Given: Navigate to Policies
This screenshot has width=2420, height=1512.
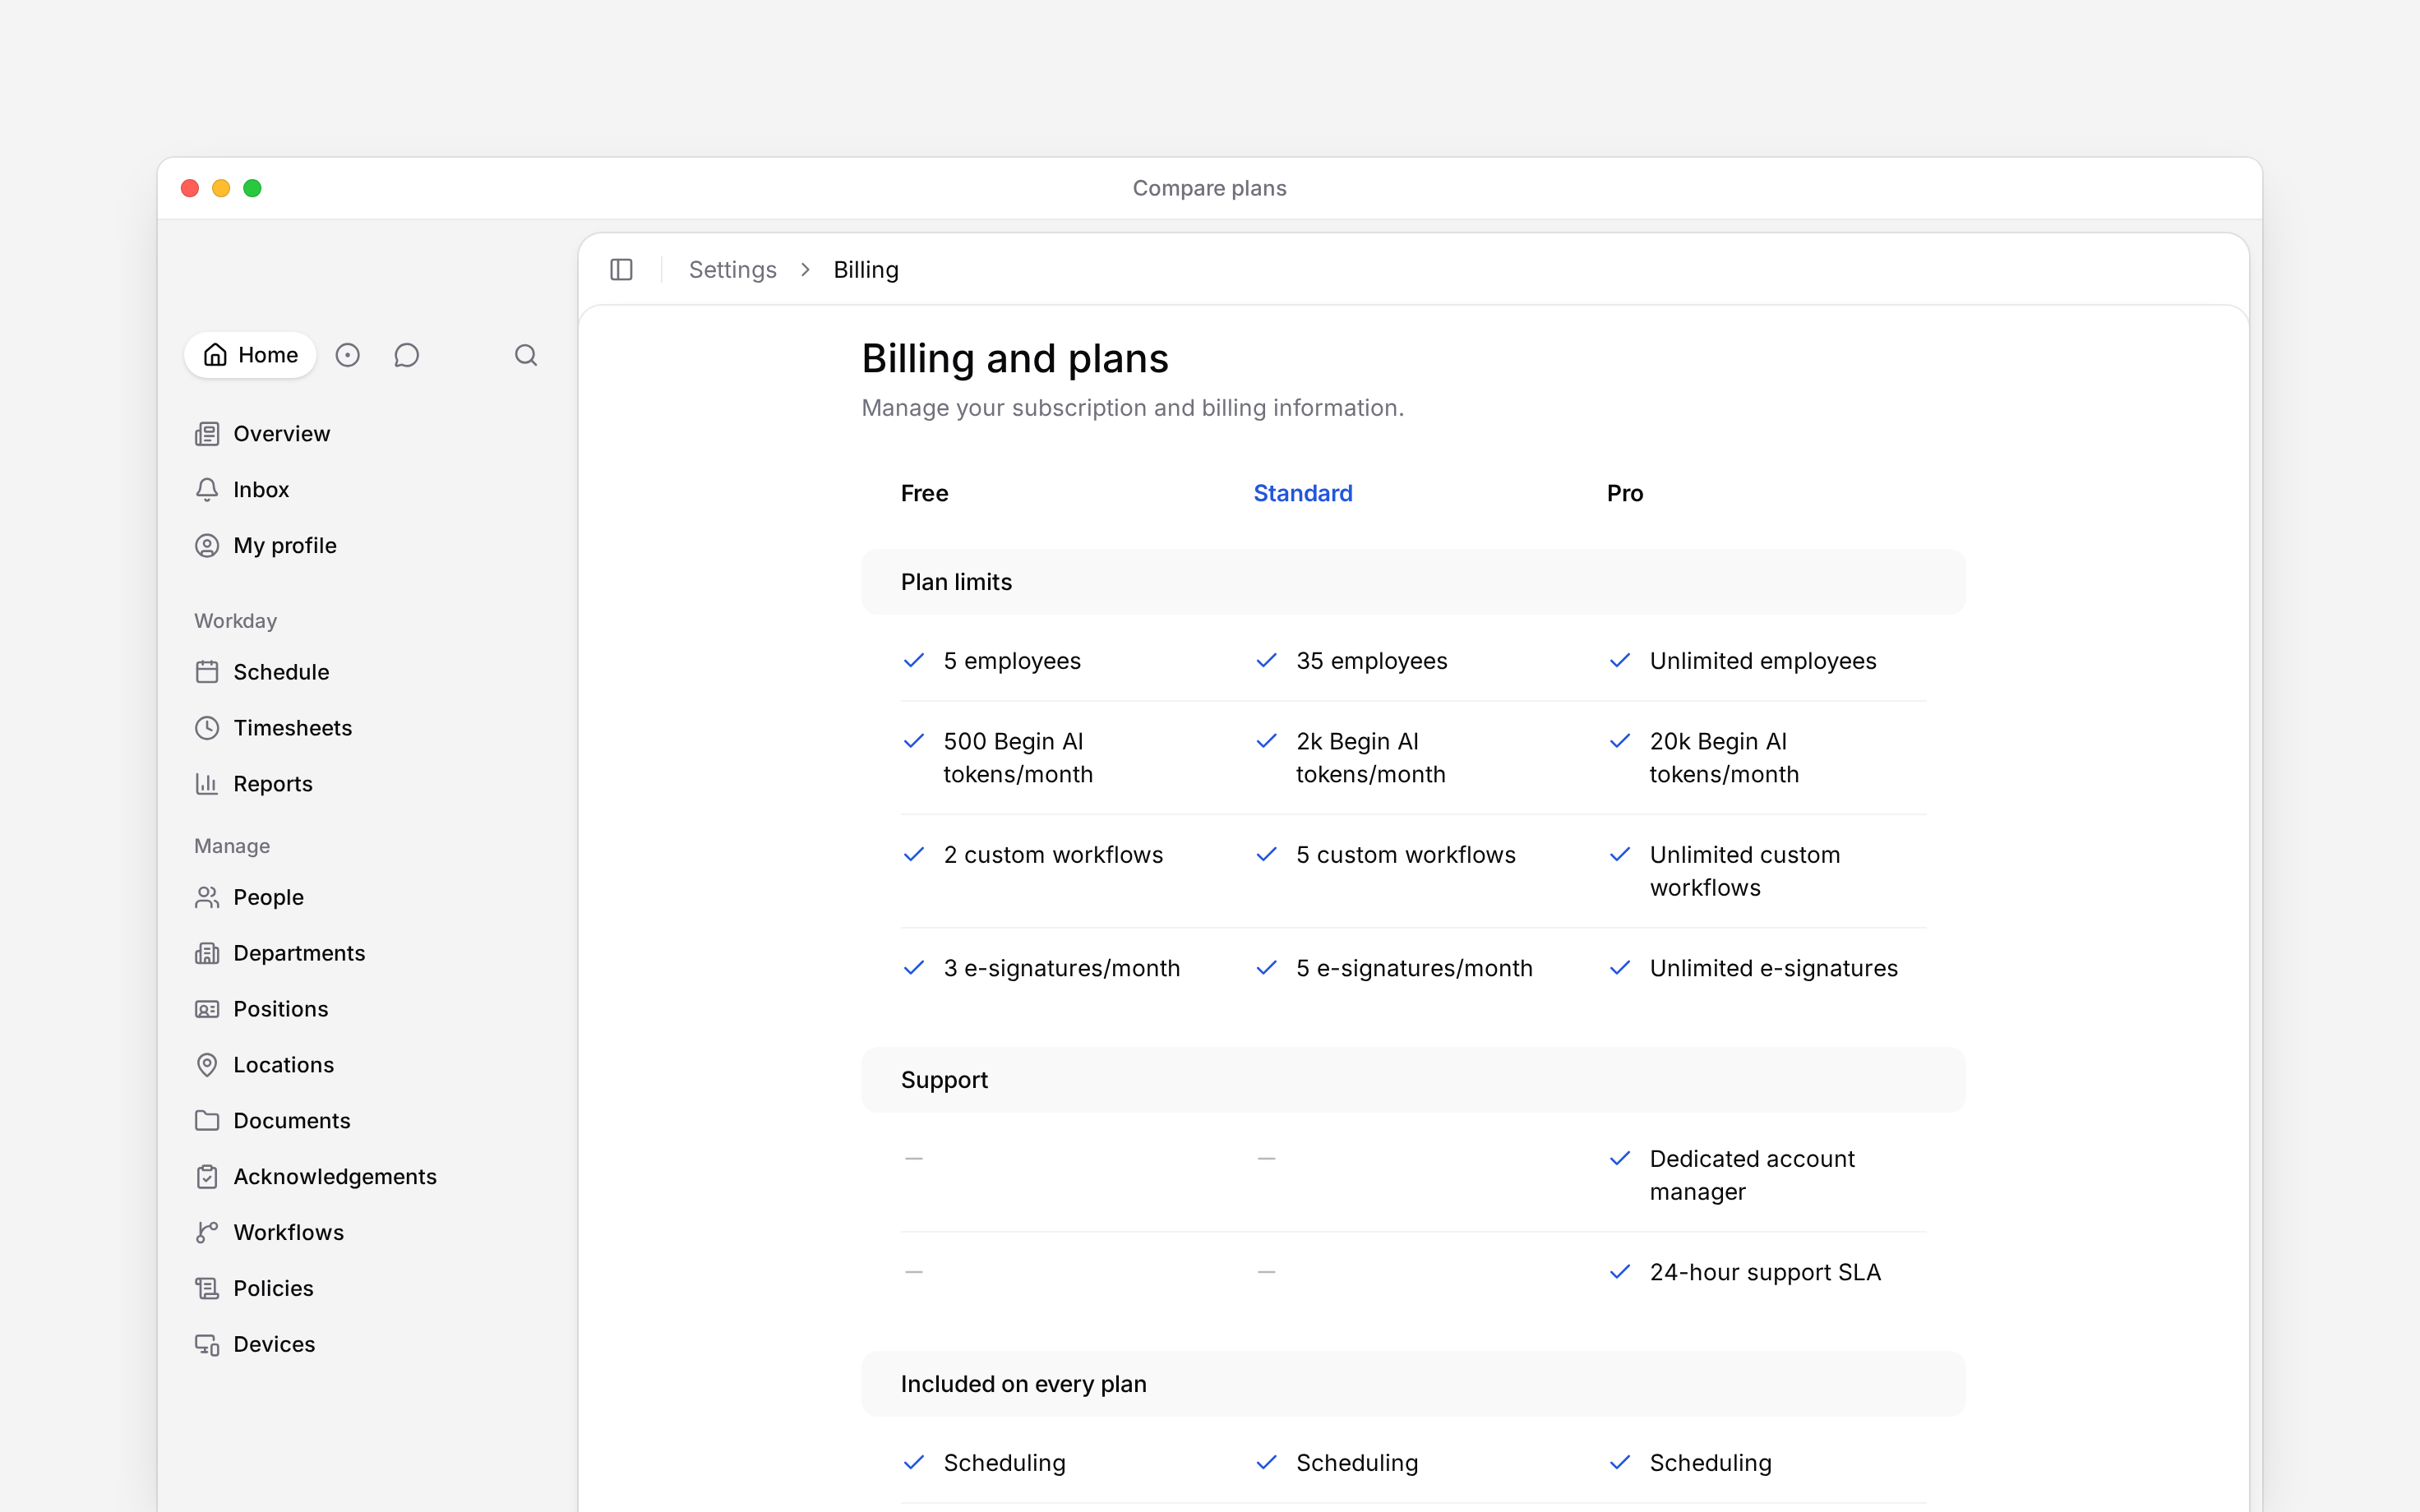Looking at the screenshot, I should (274, 1289).
